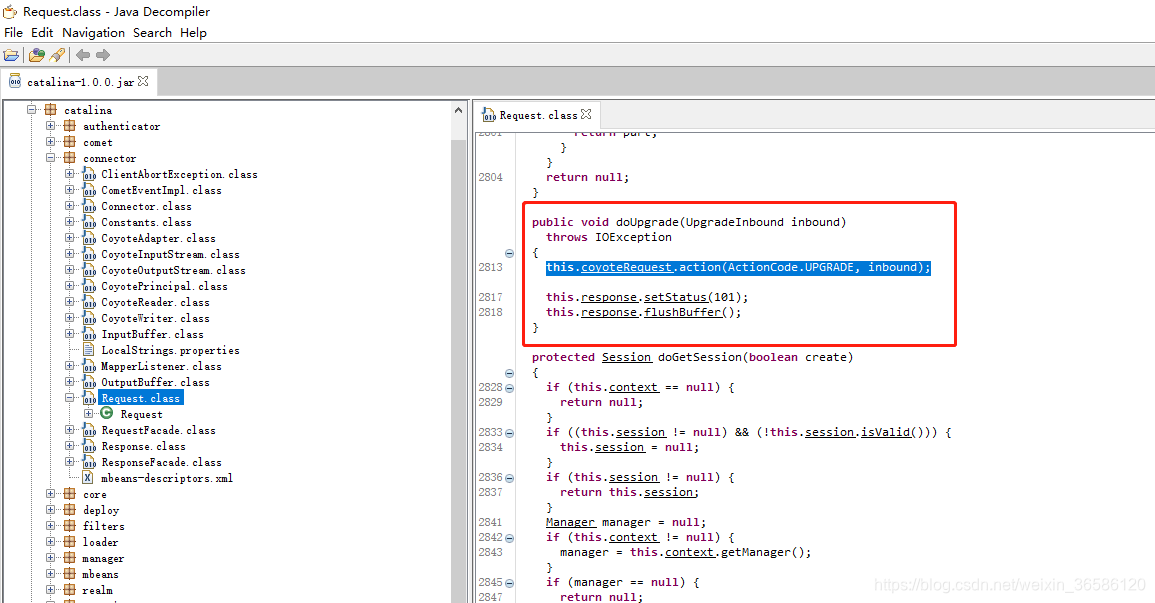Collapse the doUpgrade method fold marker
Screen dimensions: 1155x603
pyautogui.click(x=509, y=253)
